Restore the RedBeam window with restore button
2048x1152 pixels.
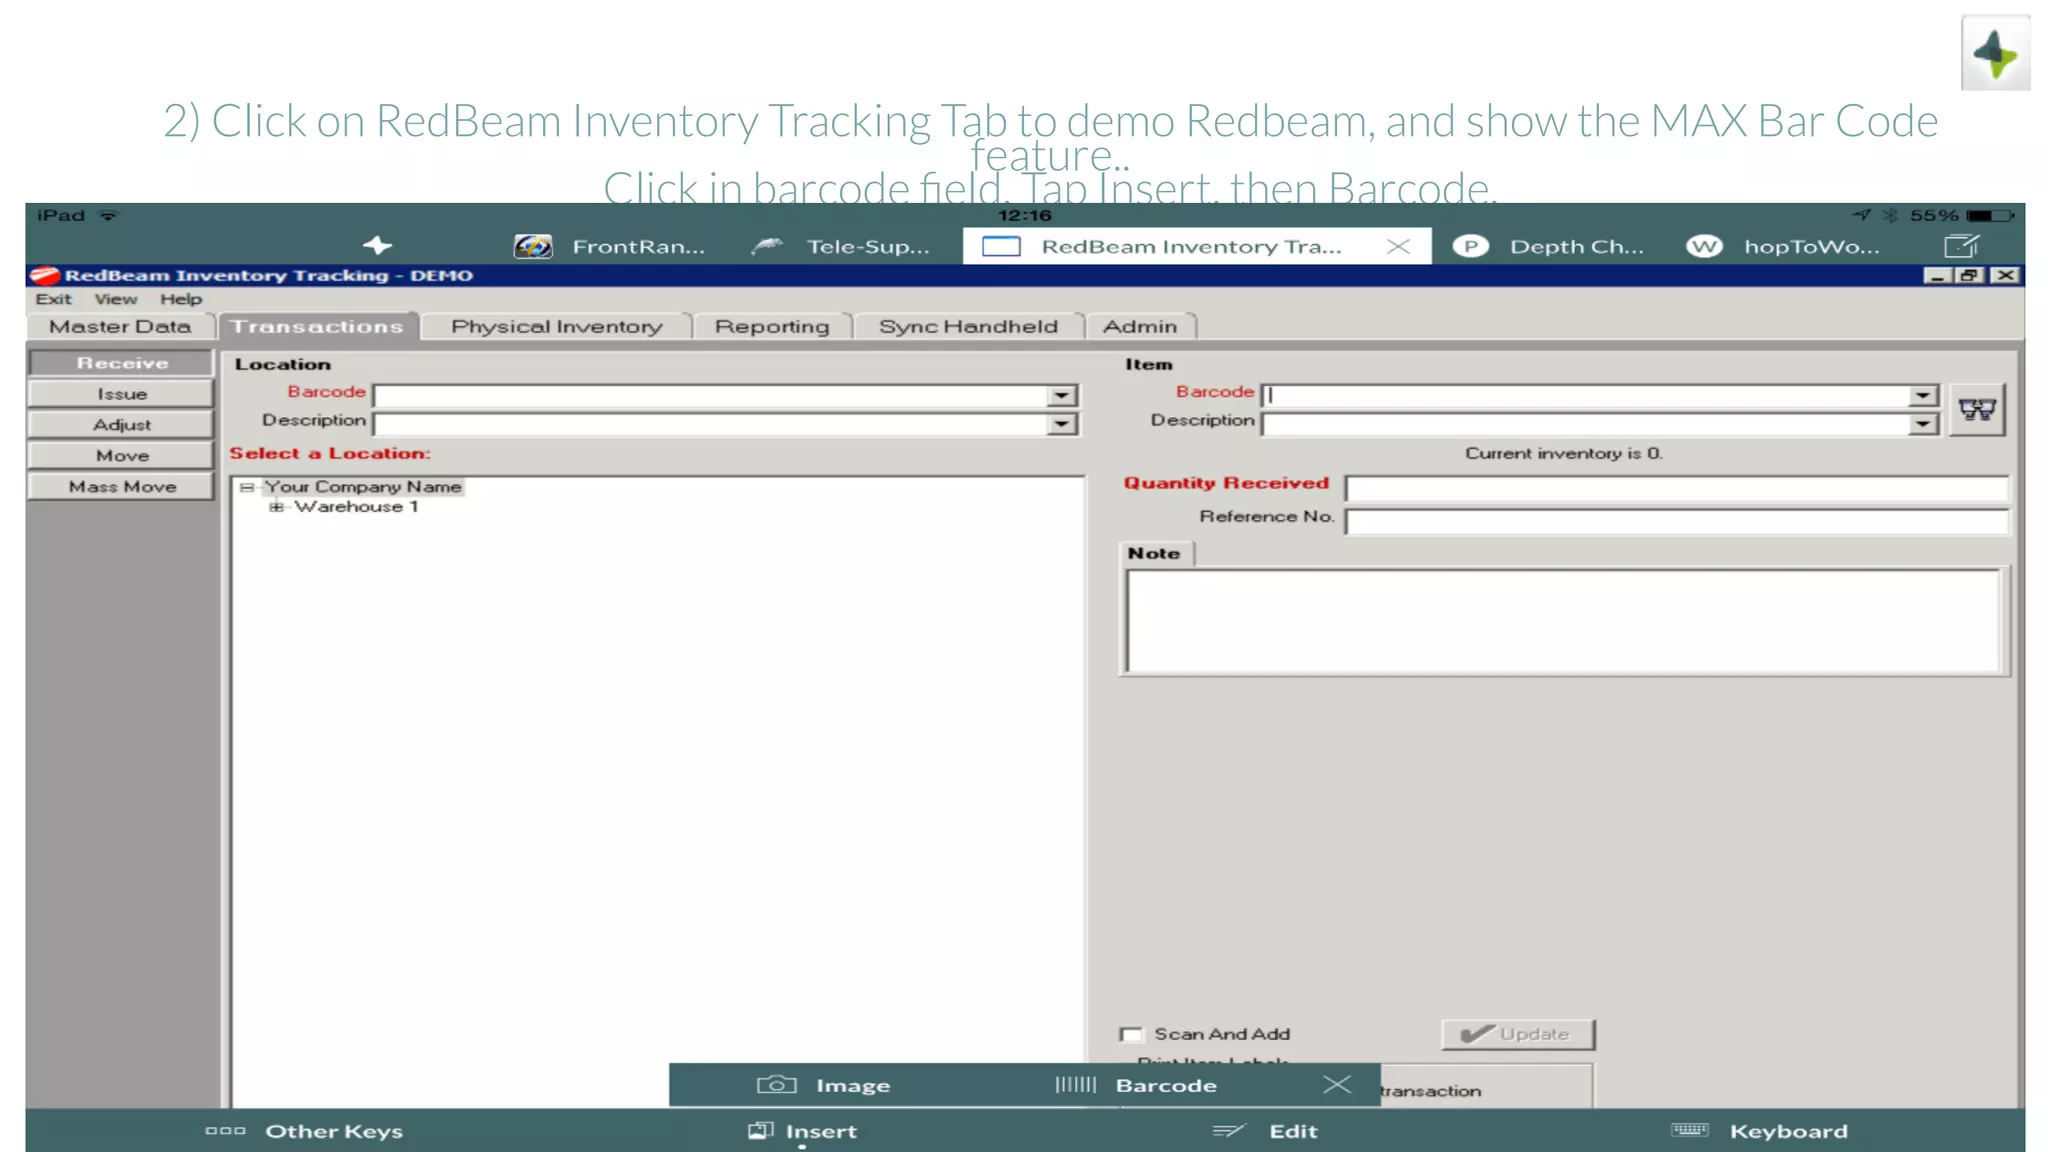[1970, 275]
